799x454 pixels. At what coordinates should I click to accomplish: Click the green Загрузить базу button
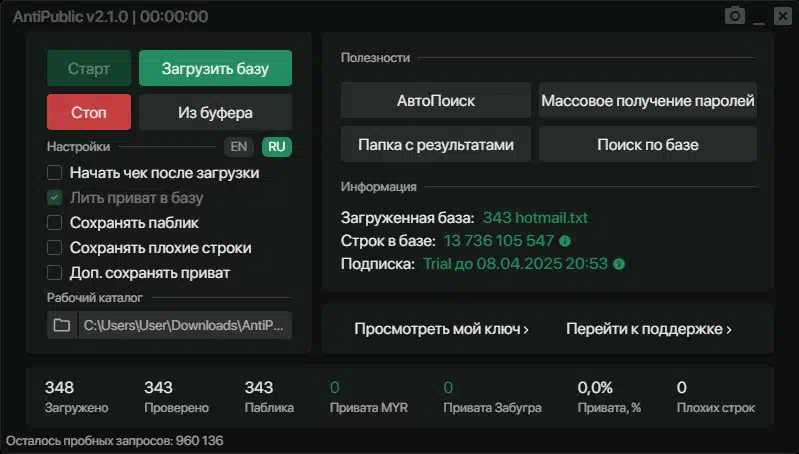[216, 68]
